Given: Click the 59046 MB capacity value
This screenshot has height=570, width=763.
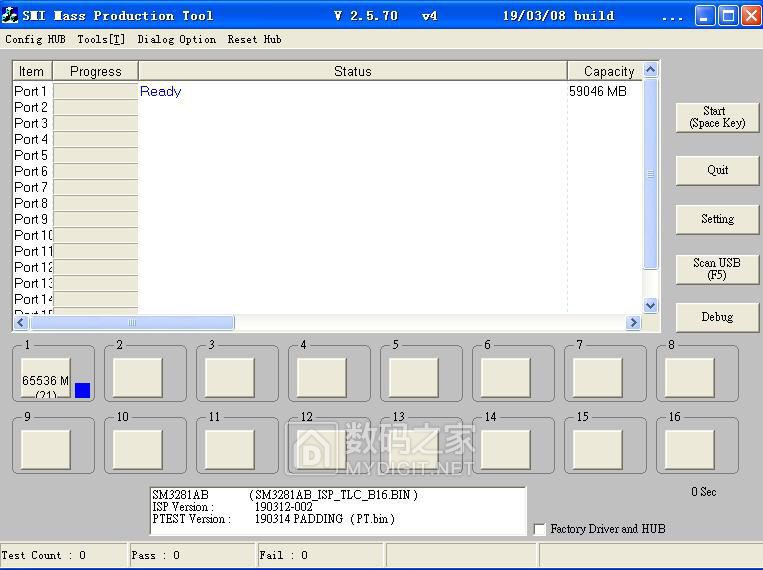Looking at the screenshot, I should click(x=598, y=91).
